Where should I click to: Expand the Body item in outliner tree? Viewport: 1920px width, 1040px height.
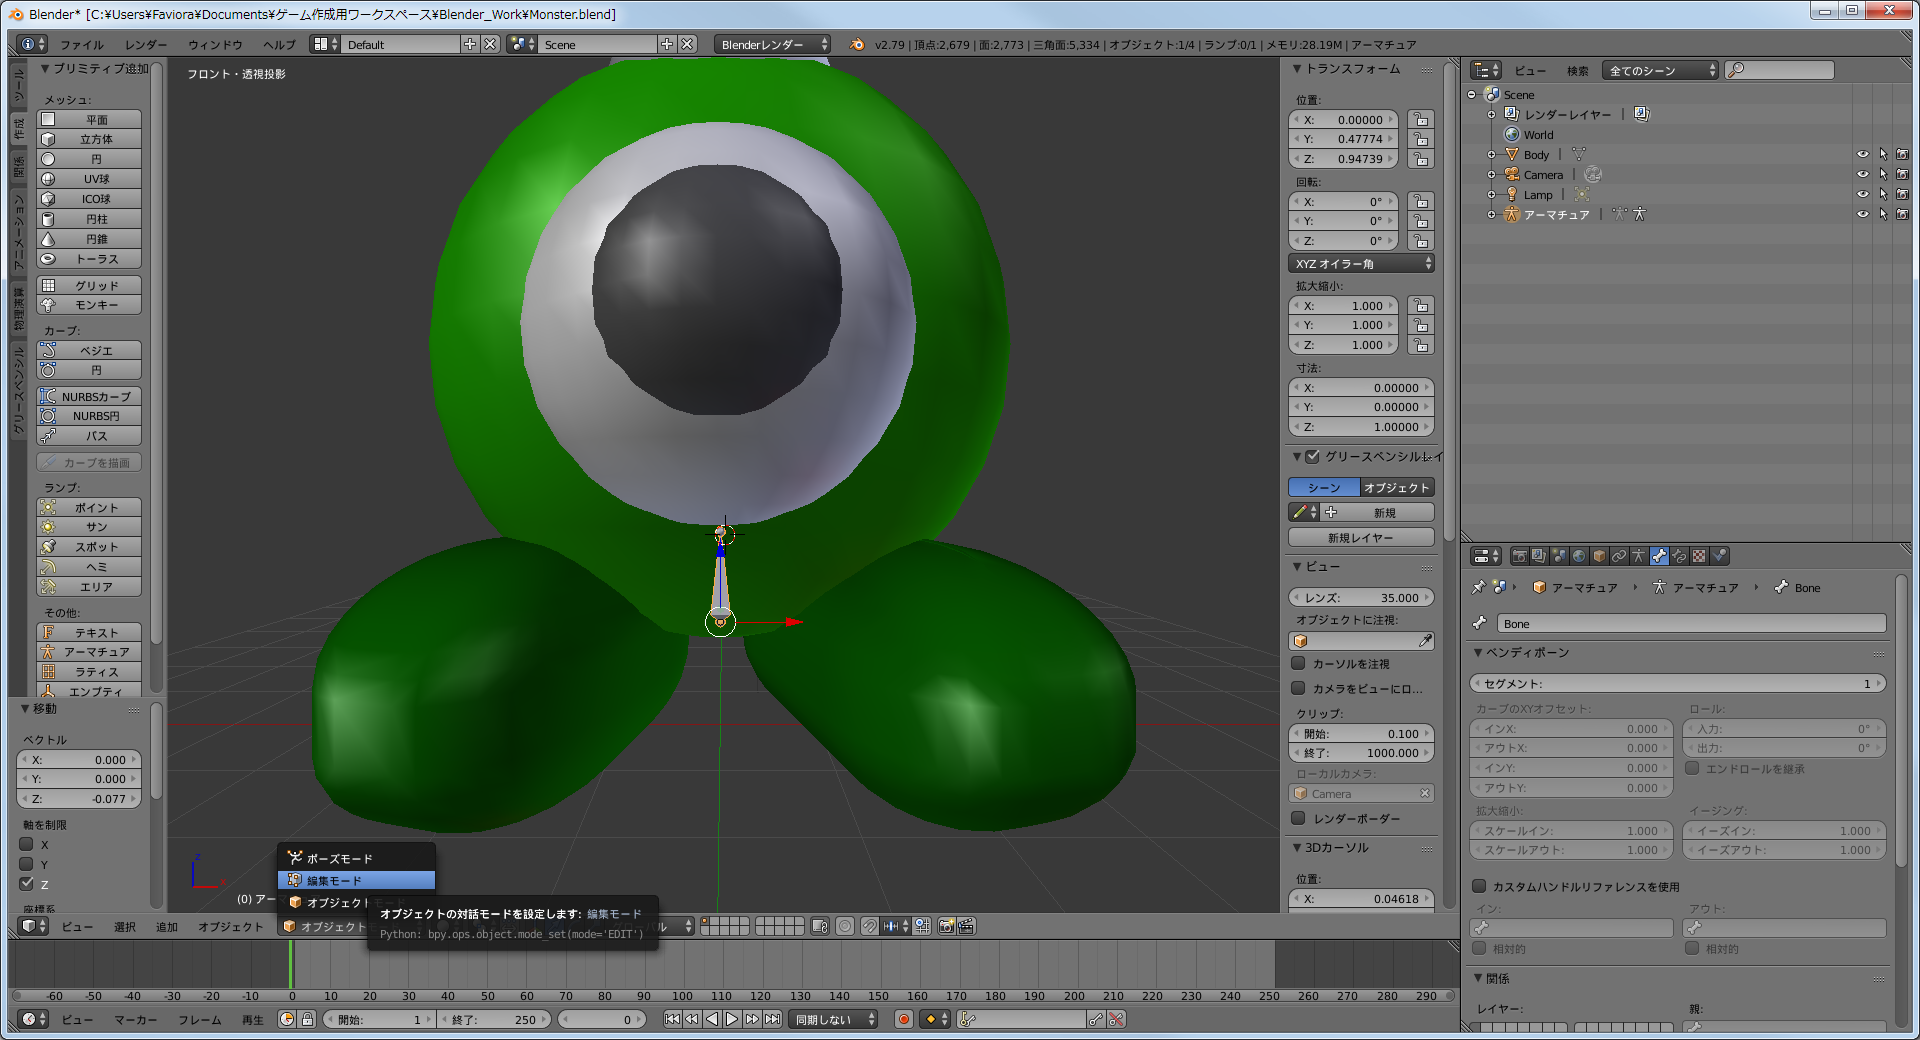click(x=1491, y=155)
